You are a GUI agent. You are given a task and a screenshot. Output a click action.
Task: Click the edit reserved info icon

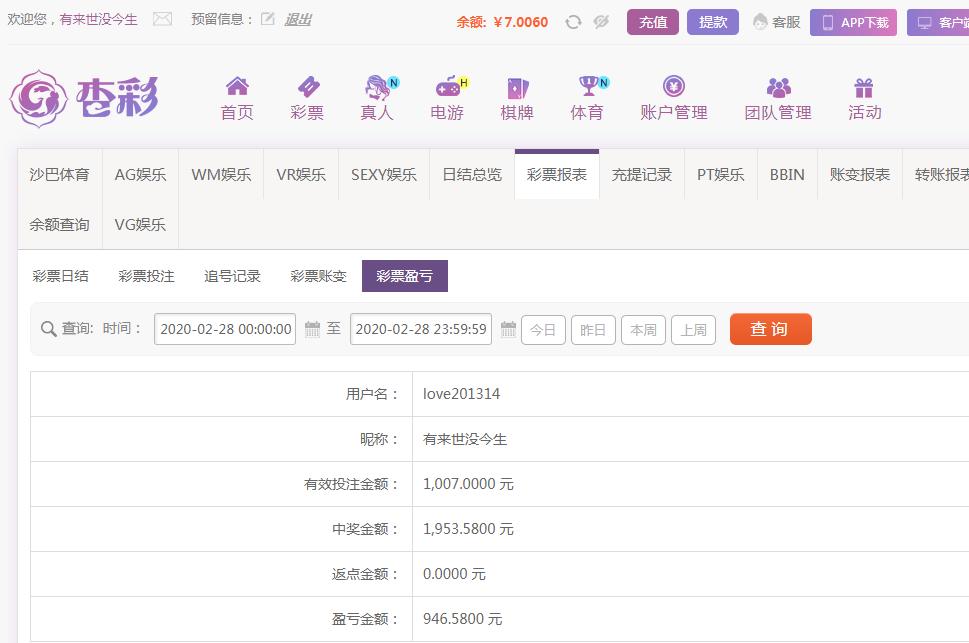coord(267,20)
